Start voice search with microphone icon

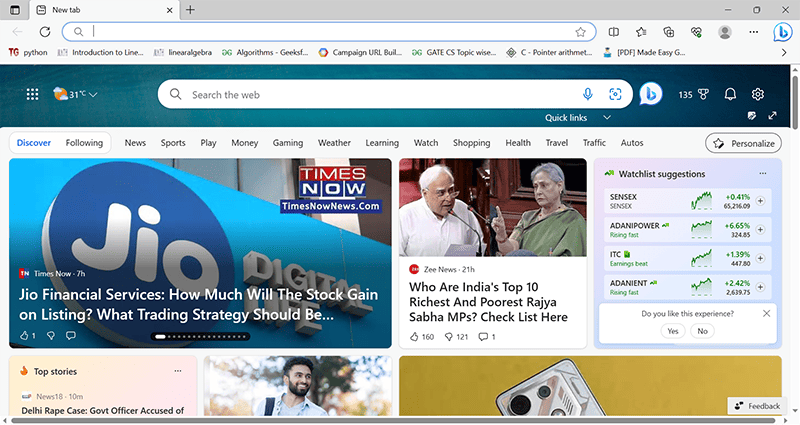pyautogui.click(x=588, y=94)
